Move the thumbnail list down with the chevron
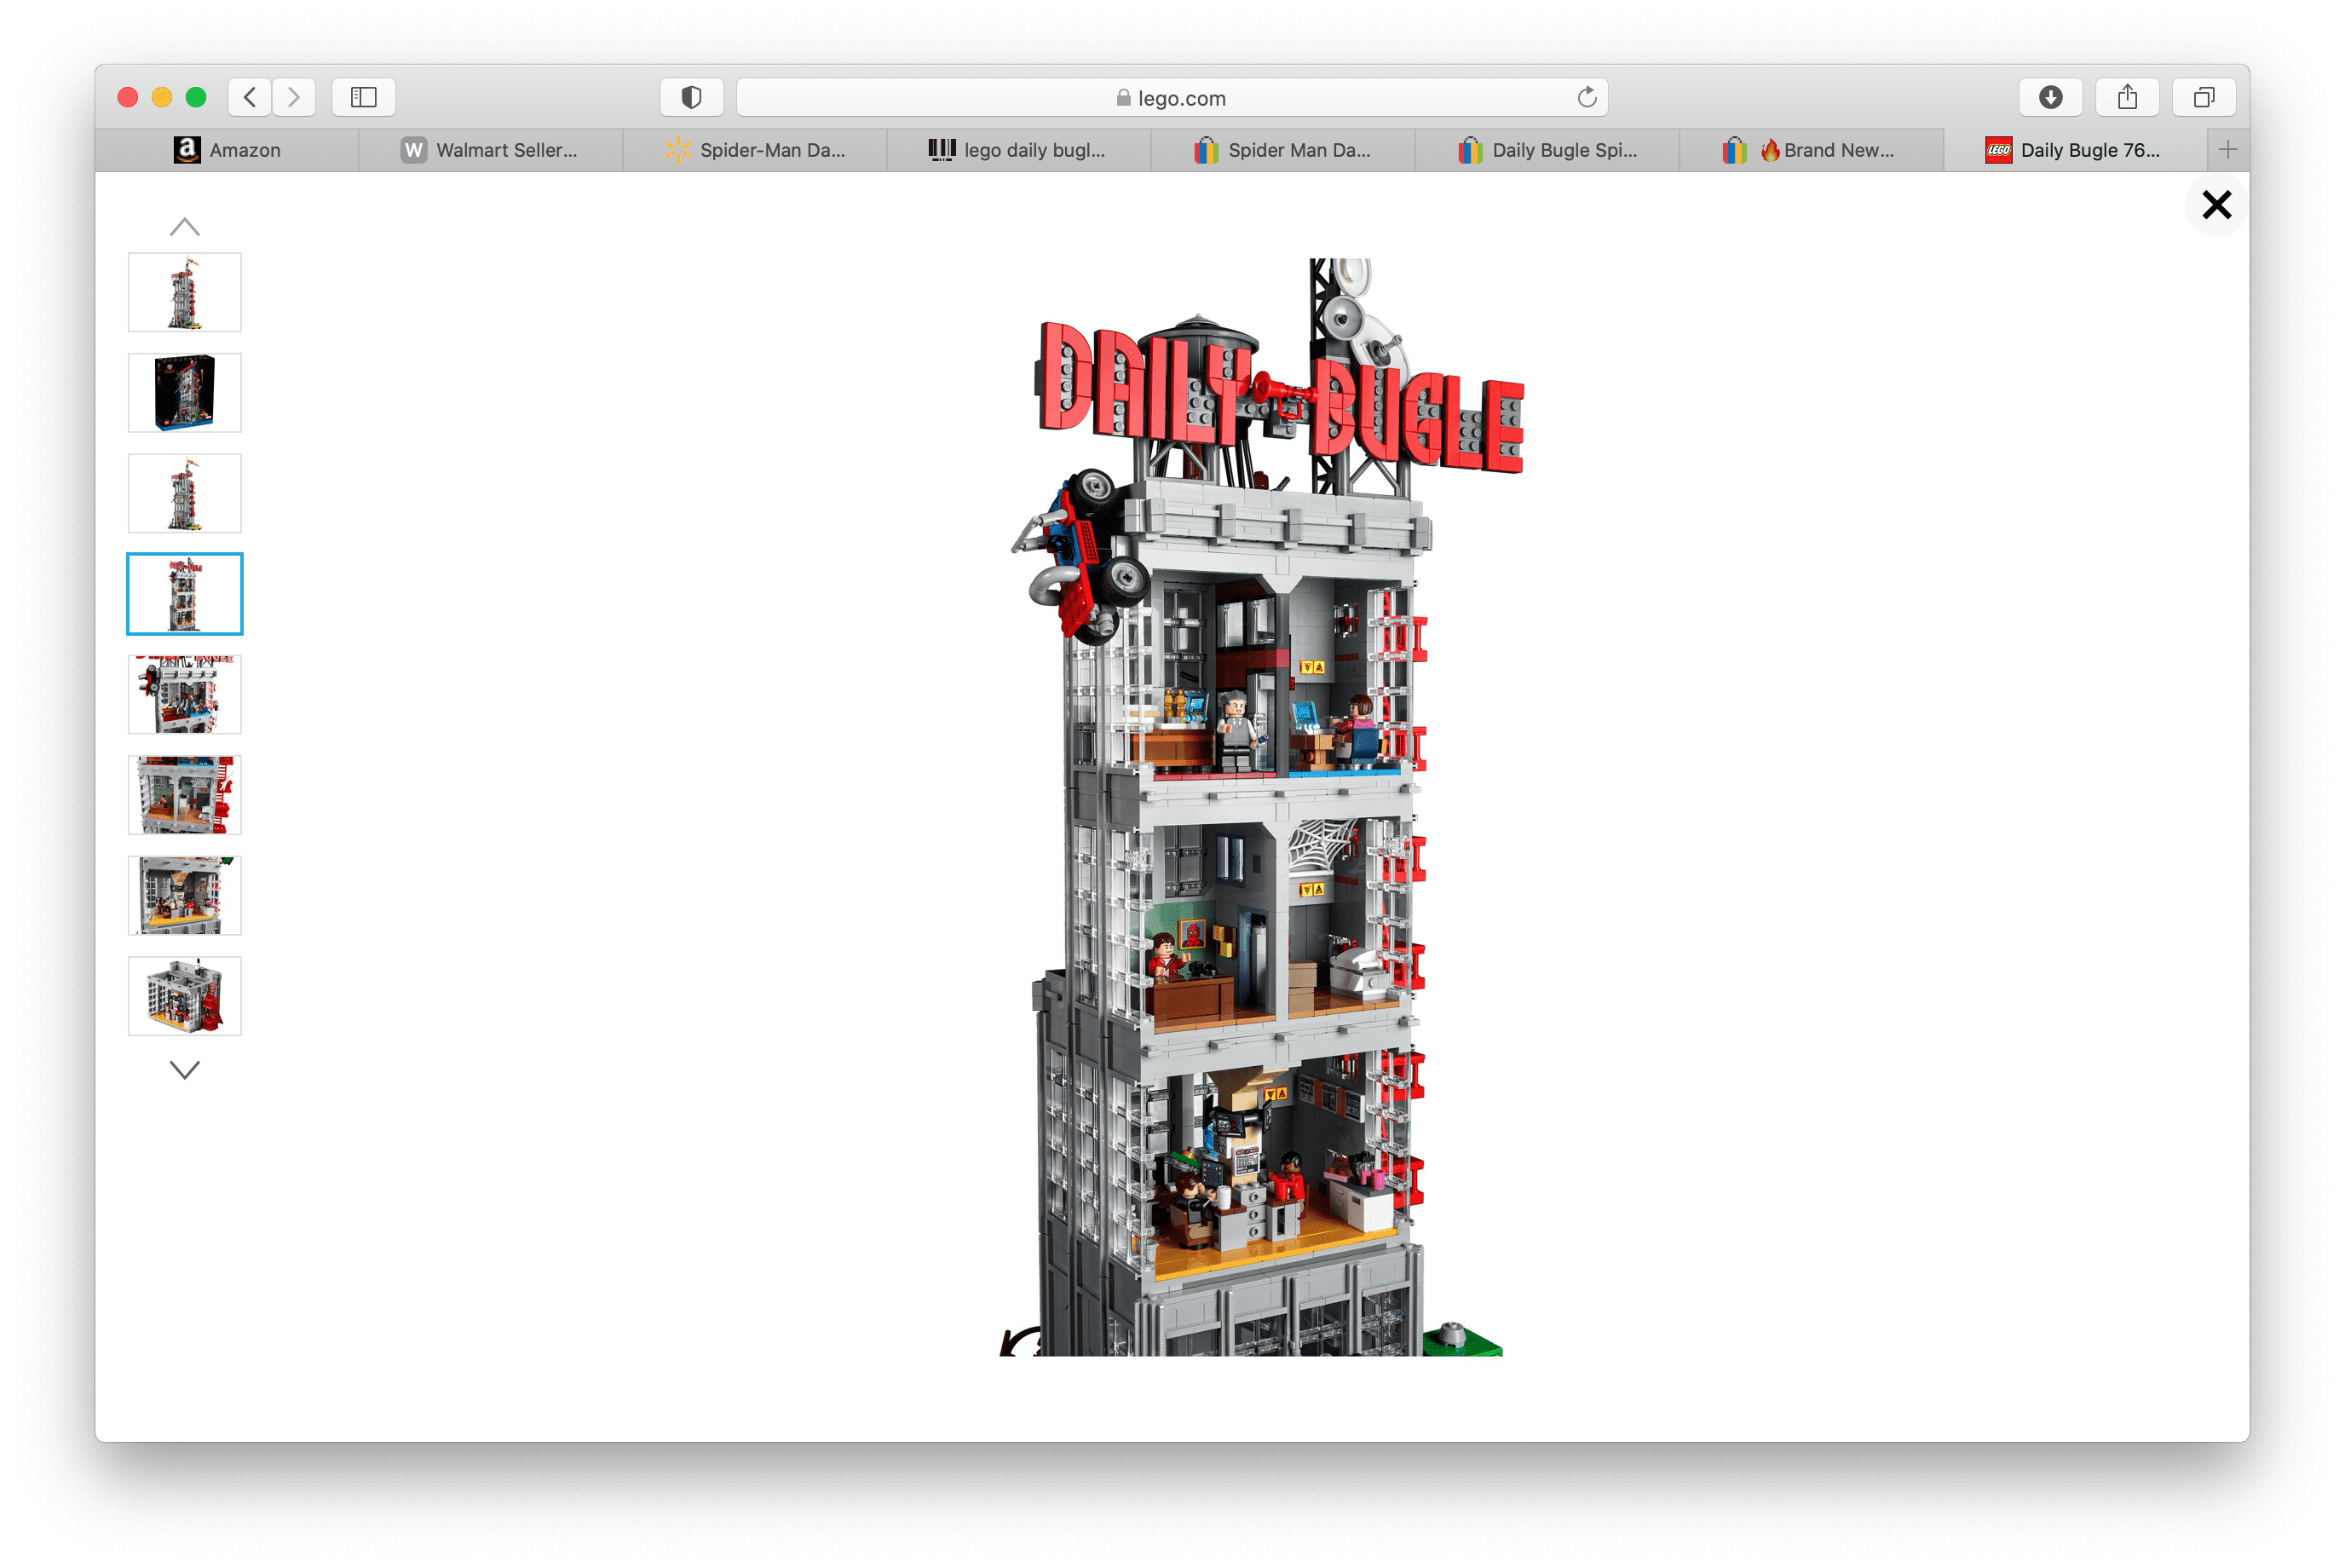 pos(185,1070)
